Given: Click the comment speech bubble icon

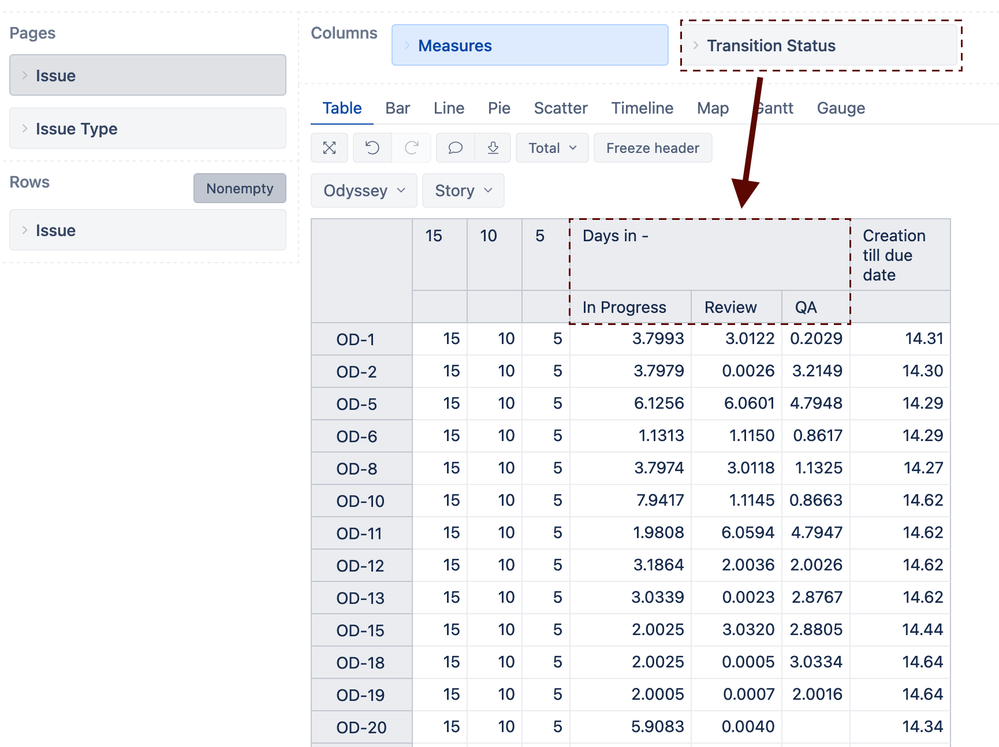Looking at the screenshot, I should click(455, 148).
